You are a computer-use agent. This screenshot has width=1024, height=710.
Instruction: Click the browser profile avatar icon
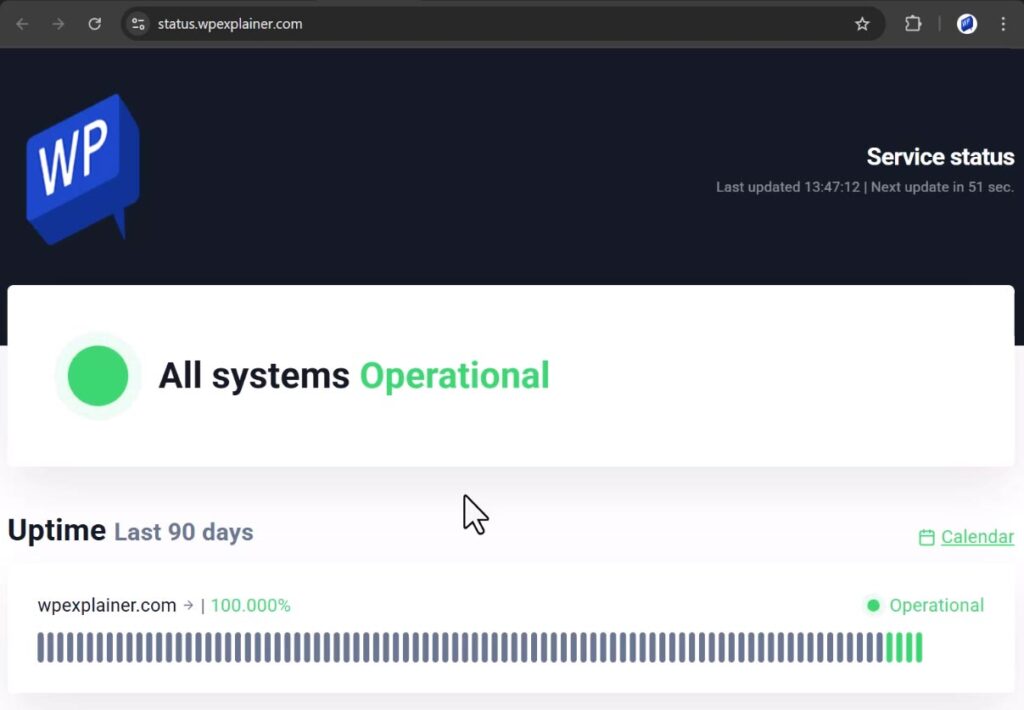pos(967,24)
